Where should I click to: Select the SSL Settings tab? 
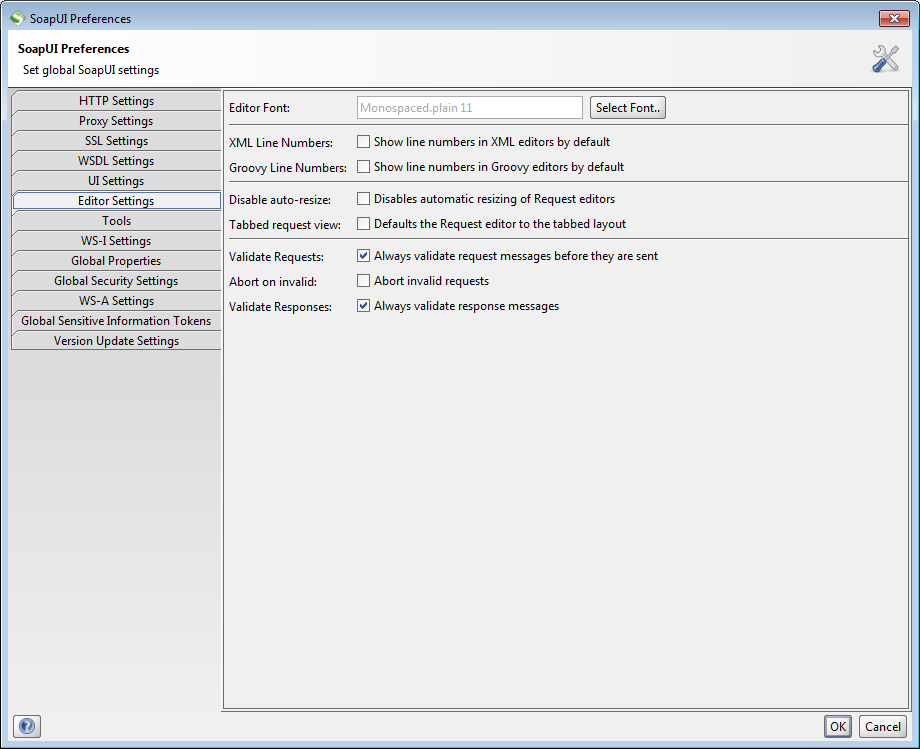pos(116,141)
